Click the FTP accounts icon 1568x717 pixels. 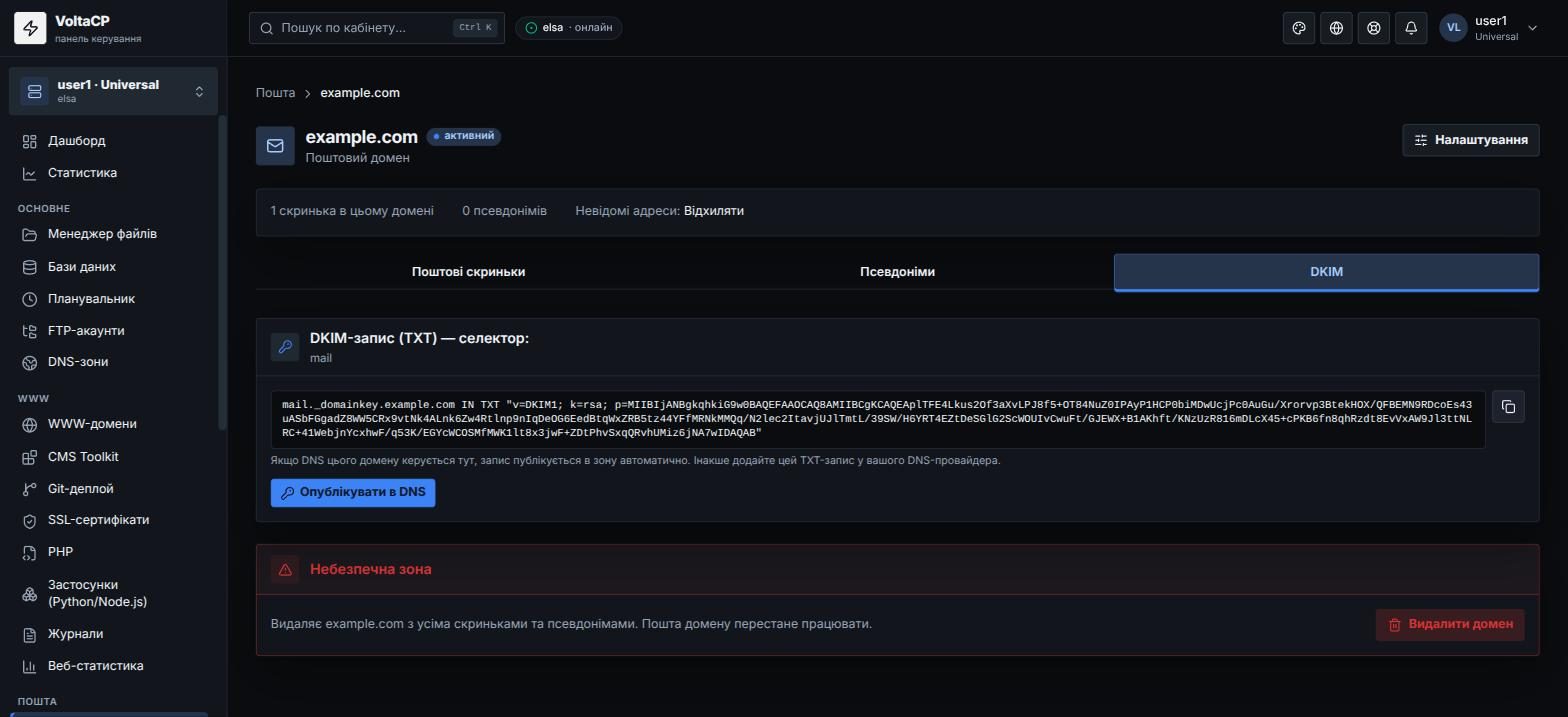(30, 331)
